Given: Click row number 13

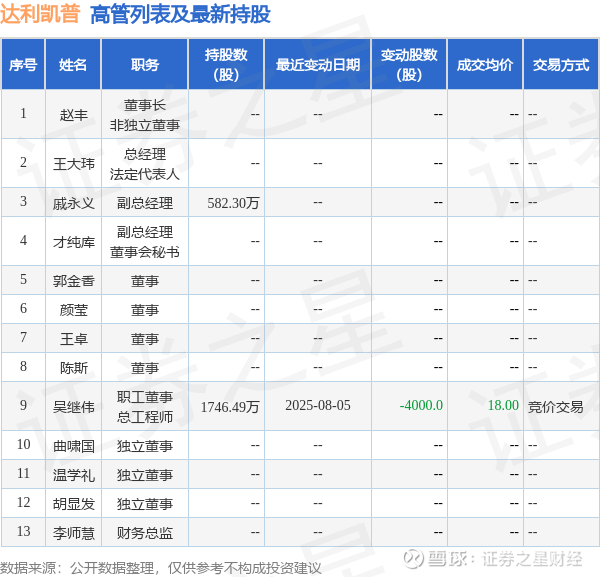Looking at the screenshot, I should click(23, 531).
